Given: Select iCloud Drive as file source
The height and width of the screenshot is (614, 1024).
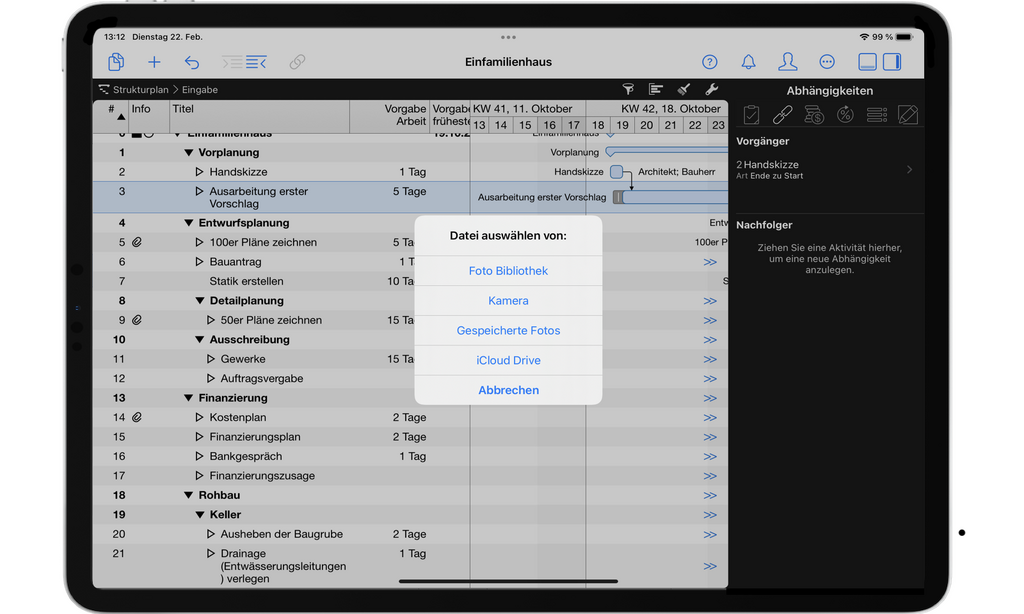Looking at the screenshot, I should 508,360.
